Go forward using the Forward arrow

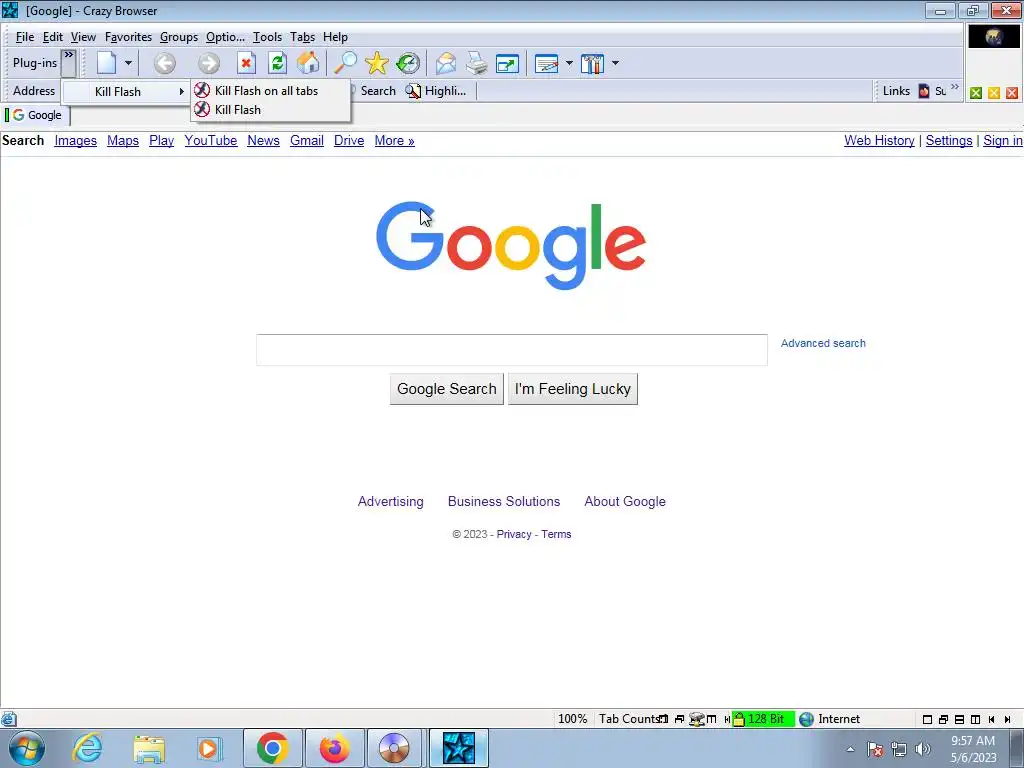point(209,63)
